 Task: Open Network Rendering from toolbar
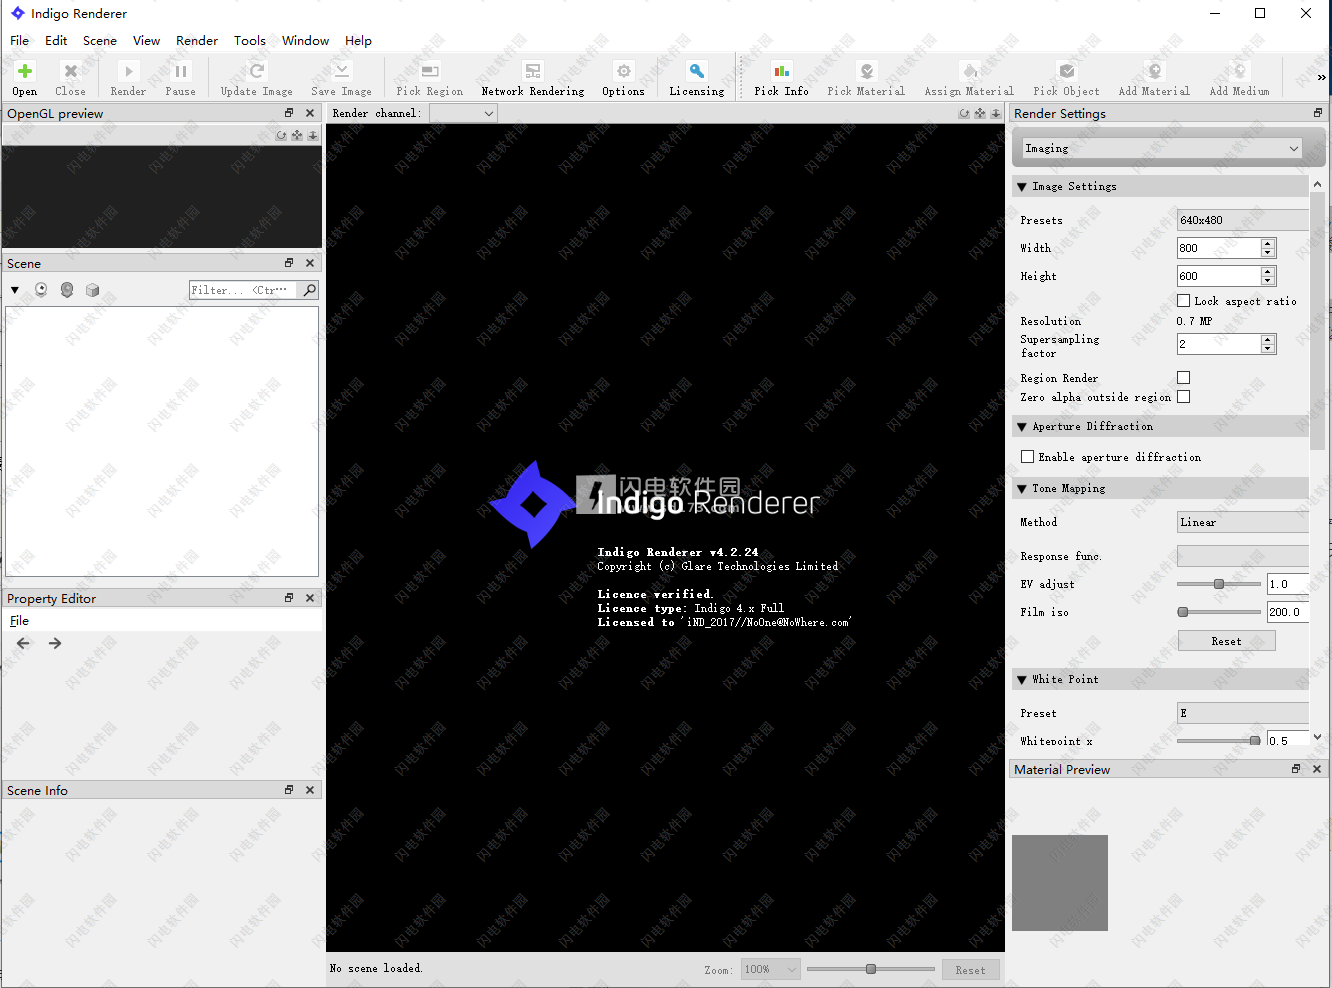point(533,78)
